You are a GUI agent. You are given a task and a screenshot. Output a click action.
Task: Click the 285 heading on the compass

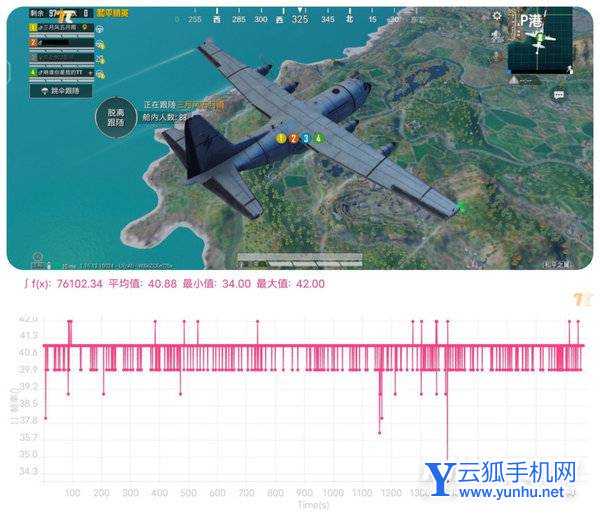[x=239, y=19]
